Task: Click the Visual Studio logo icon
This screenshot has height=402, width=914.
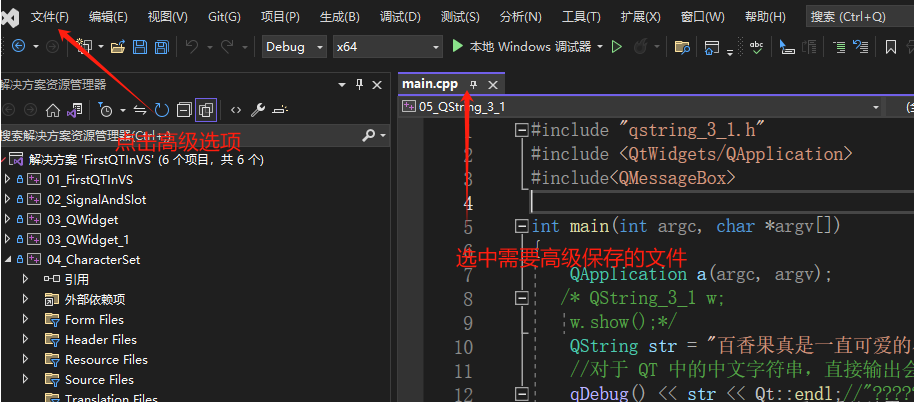Action: click(9, 17)
